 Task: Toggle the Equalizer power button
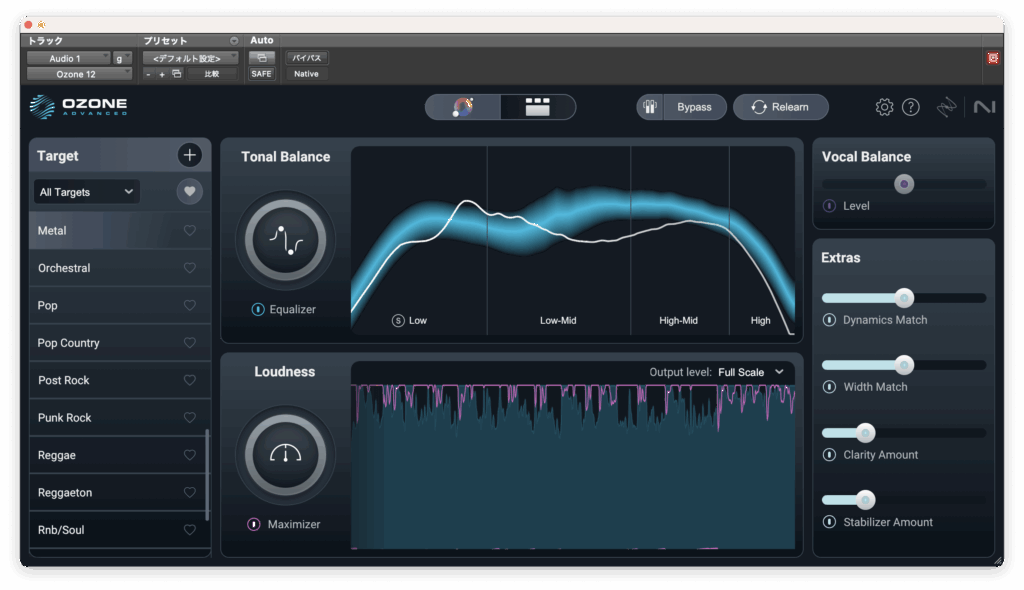click(x=258, y=310)
